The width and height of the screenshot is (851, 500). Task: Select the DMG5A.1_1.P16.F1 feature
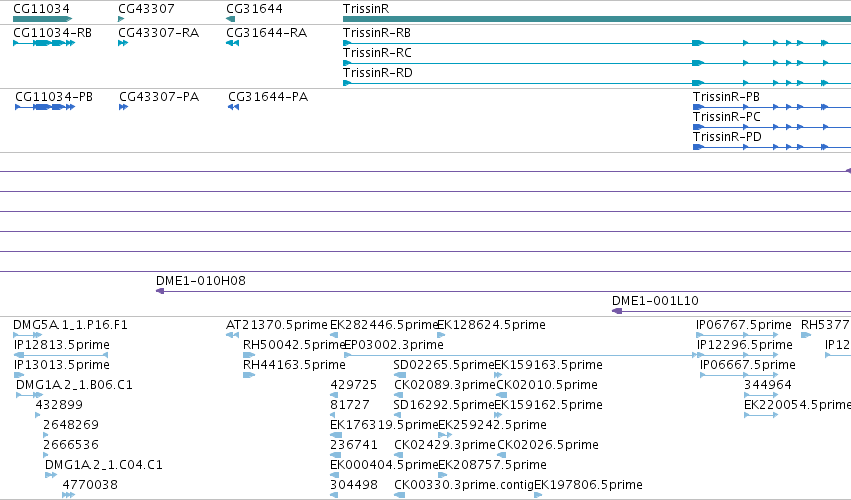point(71,325)
